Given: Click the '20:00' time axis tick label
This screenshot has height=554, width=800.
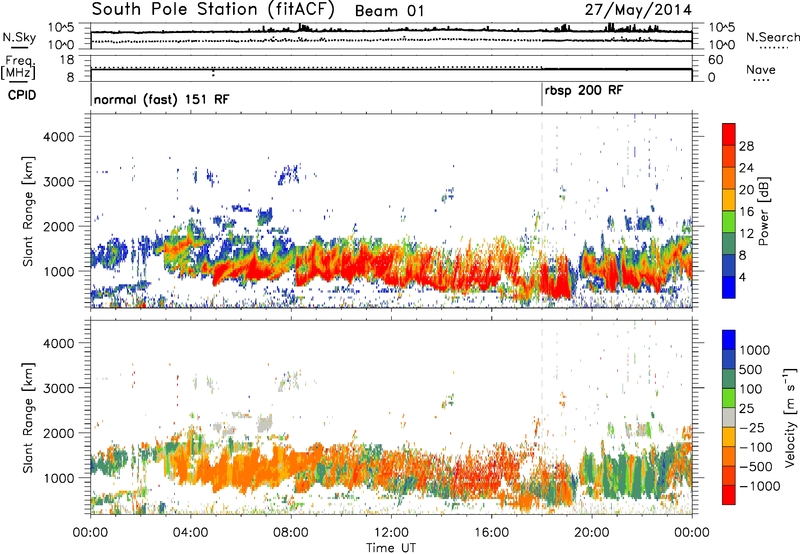Looking at the screenshot, I should tap(592, 532).
